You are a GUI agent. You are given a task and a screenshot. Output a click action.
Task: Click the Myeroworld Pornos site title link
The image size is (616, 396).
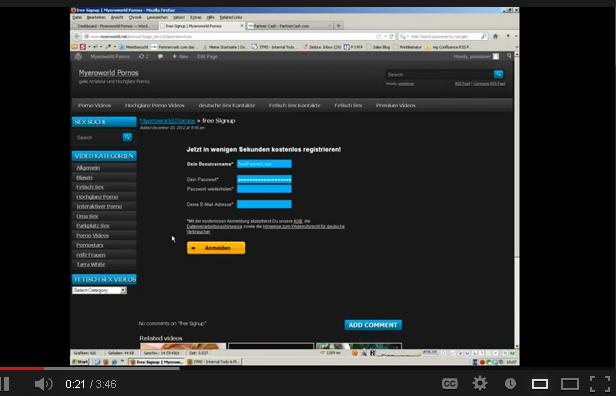click(108, 73)
